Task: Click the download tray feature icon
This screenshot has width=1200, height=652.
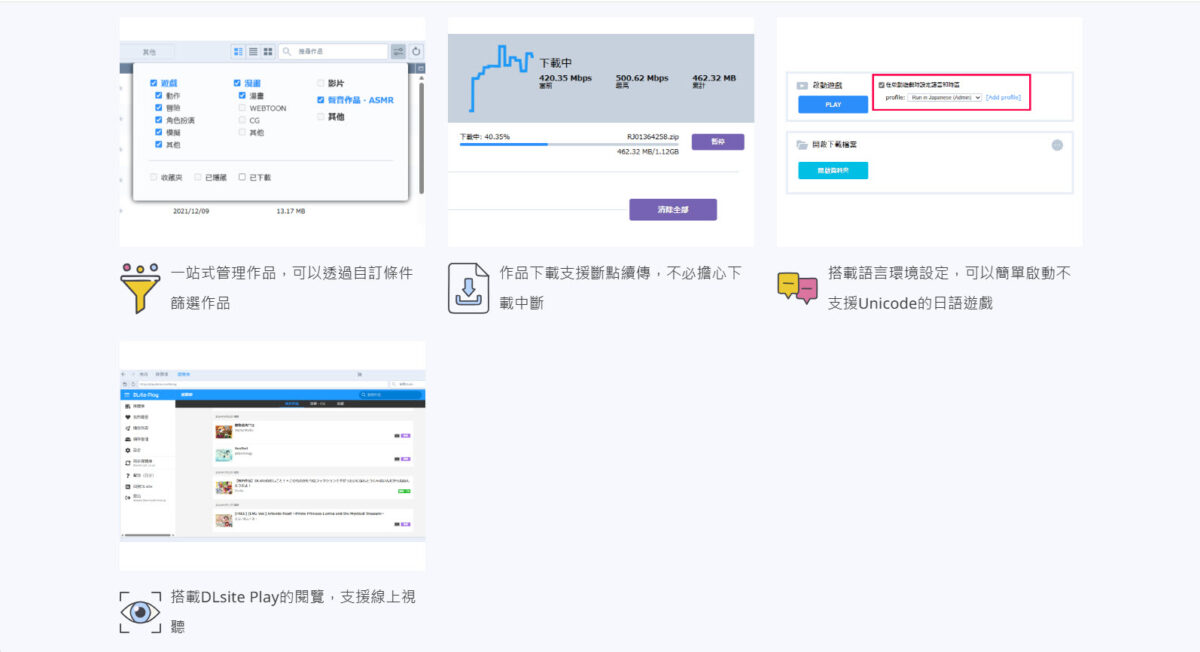Action: pyautogui.click(x=468, y=287)
